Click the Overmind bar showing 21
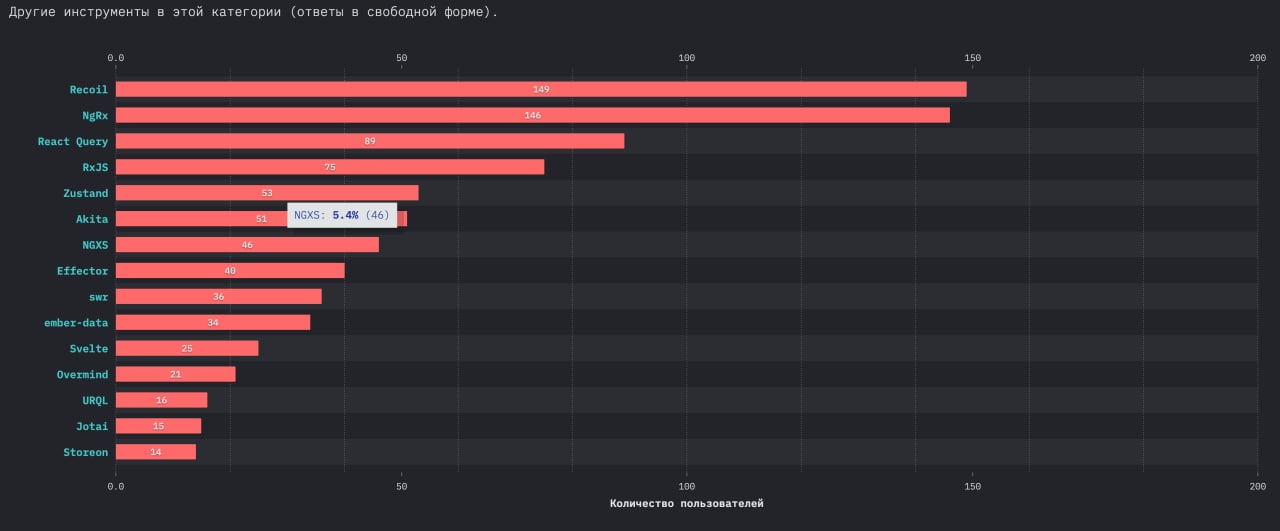1280x531 pixels. click(x=176, y=374)
